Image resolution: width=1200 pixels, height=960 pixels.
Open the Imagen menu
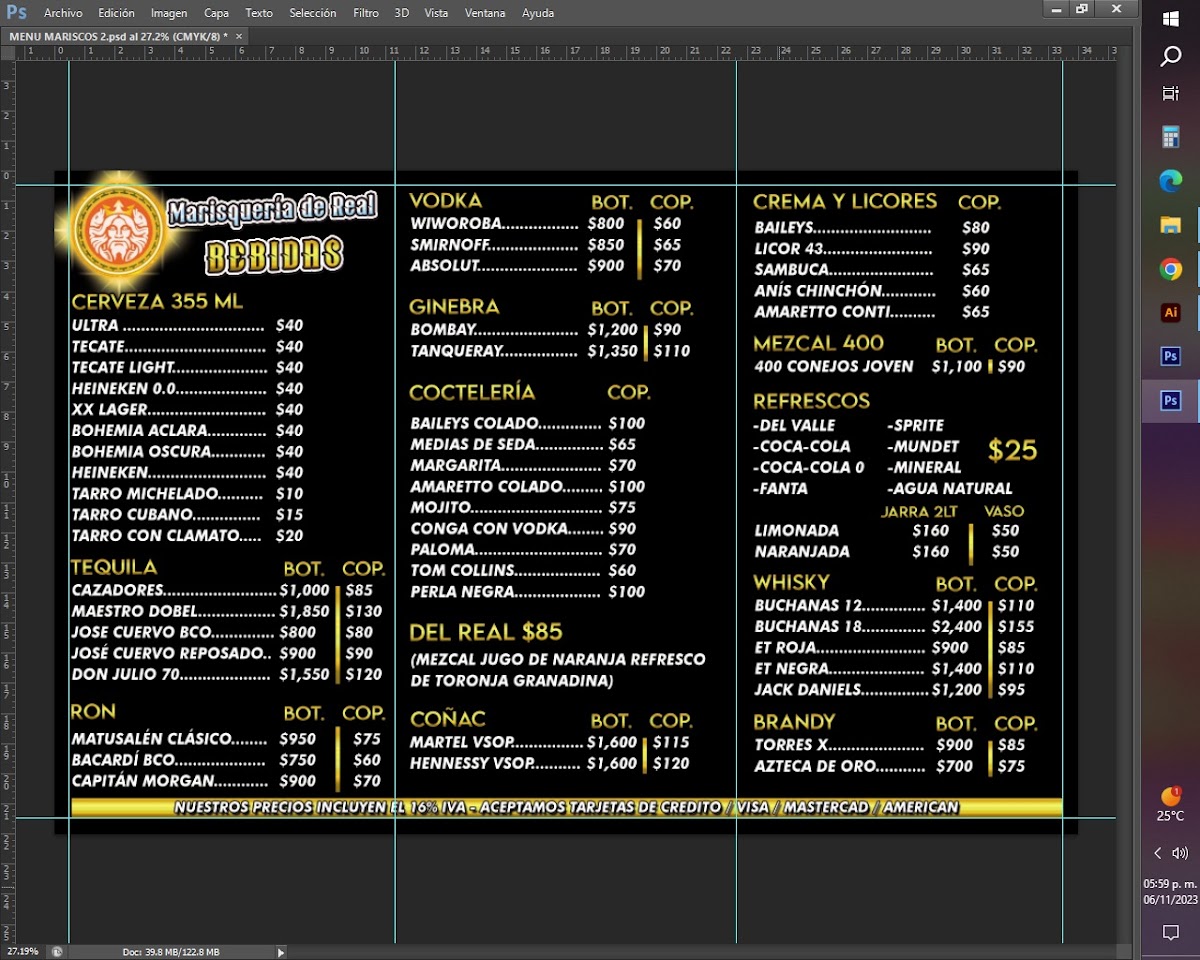coord(169,13)
